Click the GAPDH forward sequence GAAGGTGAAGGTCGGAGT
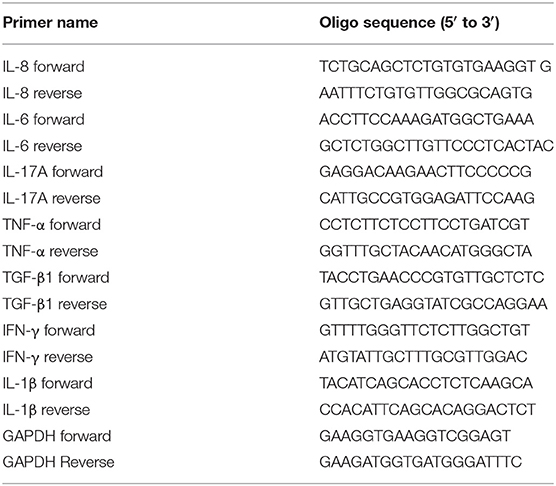Image resolution: width=556 pixels, height=486 pixels. (x=415, y=436)
